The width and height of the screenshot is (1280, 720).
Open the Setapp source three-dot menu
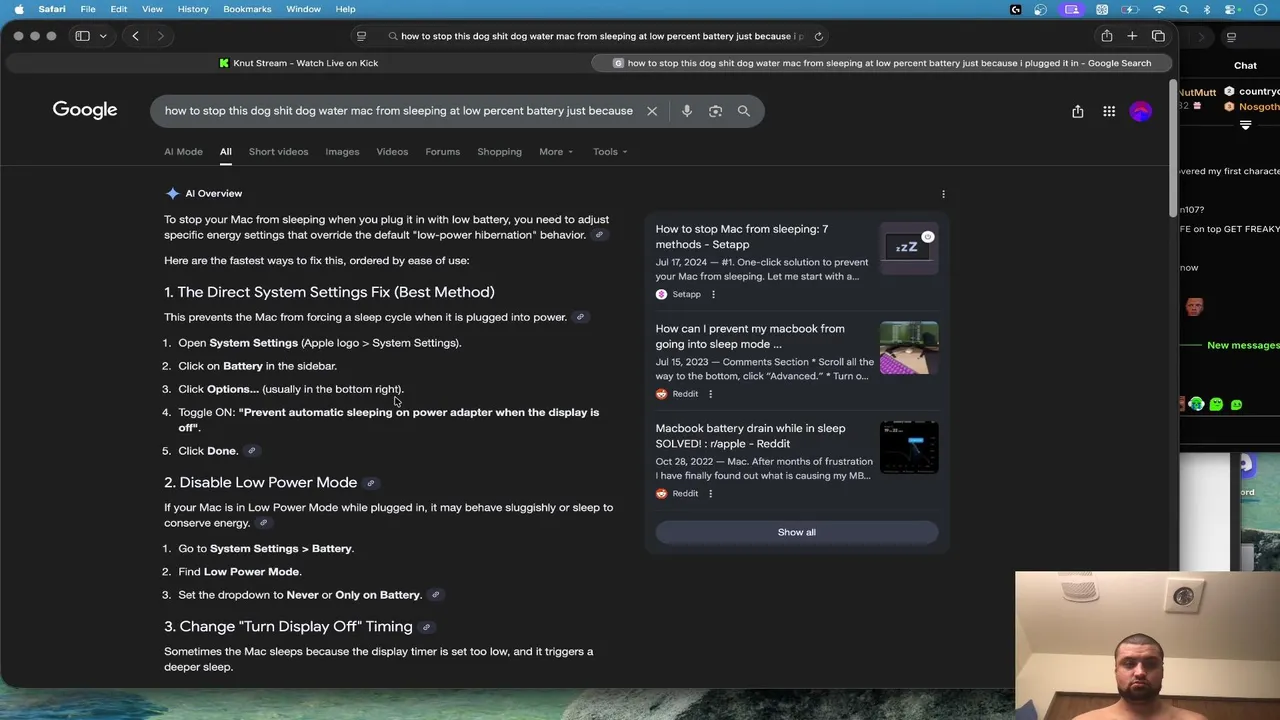coord(713,294)
